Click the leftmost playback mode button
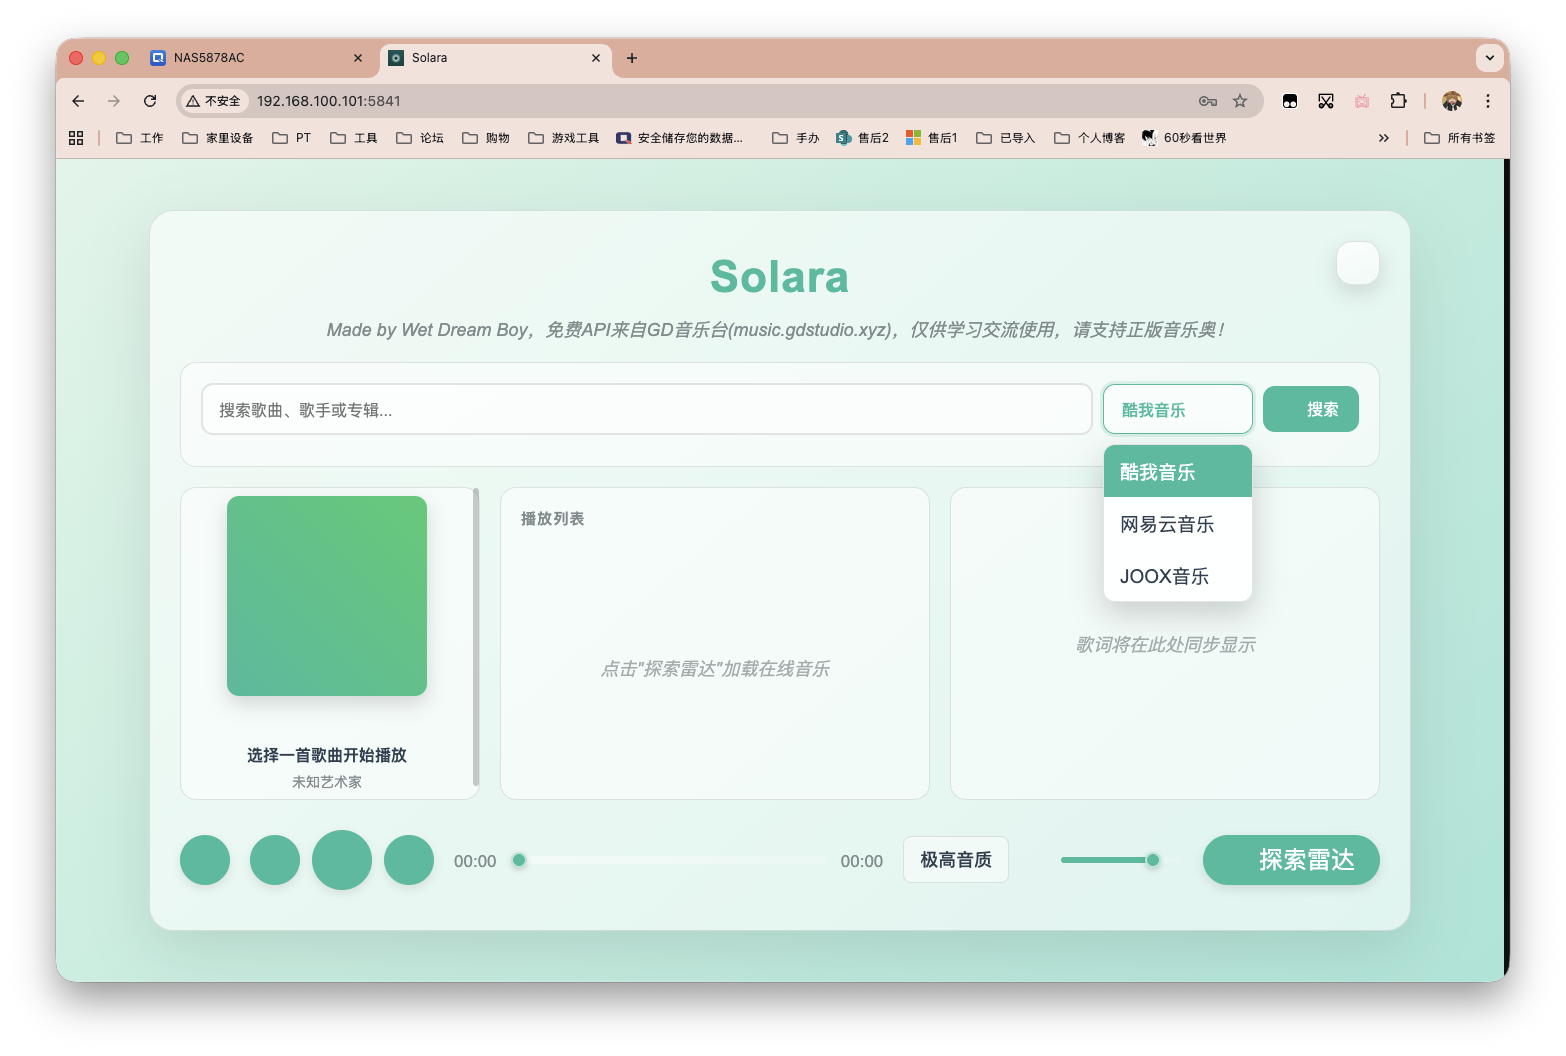This screenshot has width=1566, height=1056. click(x=204, y=860)
